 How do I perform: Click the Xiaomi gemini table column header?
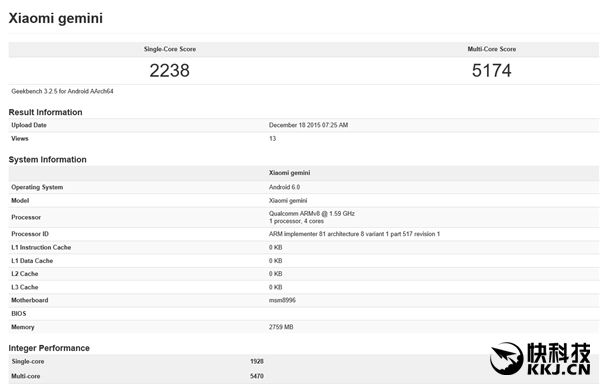coord(290,173)
